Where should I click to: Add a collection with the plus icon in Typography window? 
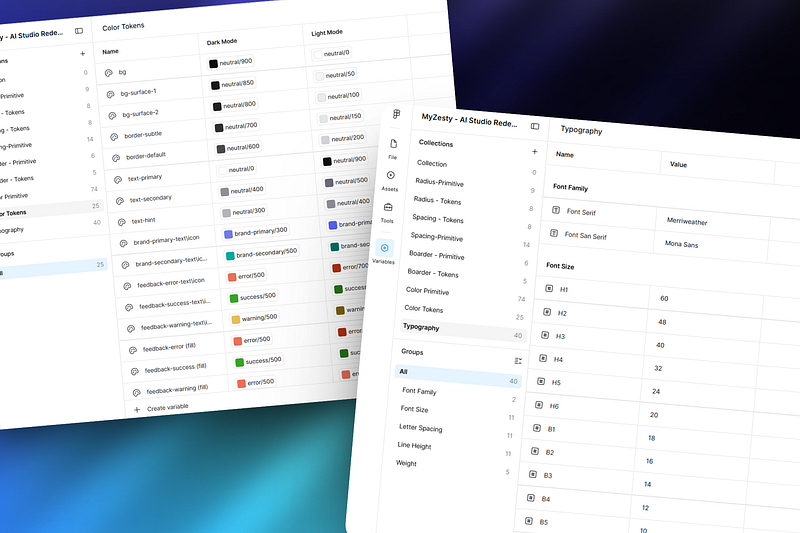(x=535, y=151)
